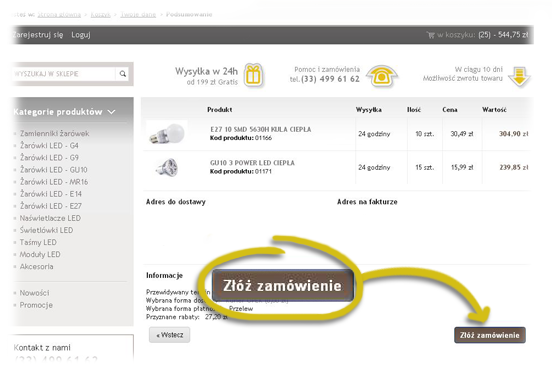Click the price 30,49 zł
Screen dimensions: 552x377
(x=462, y=134)
